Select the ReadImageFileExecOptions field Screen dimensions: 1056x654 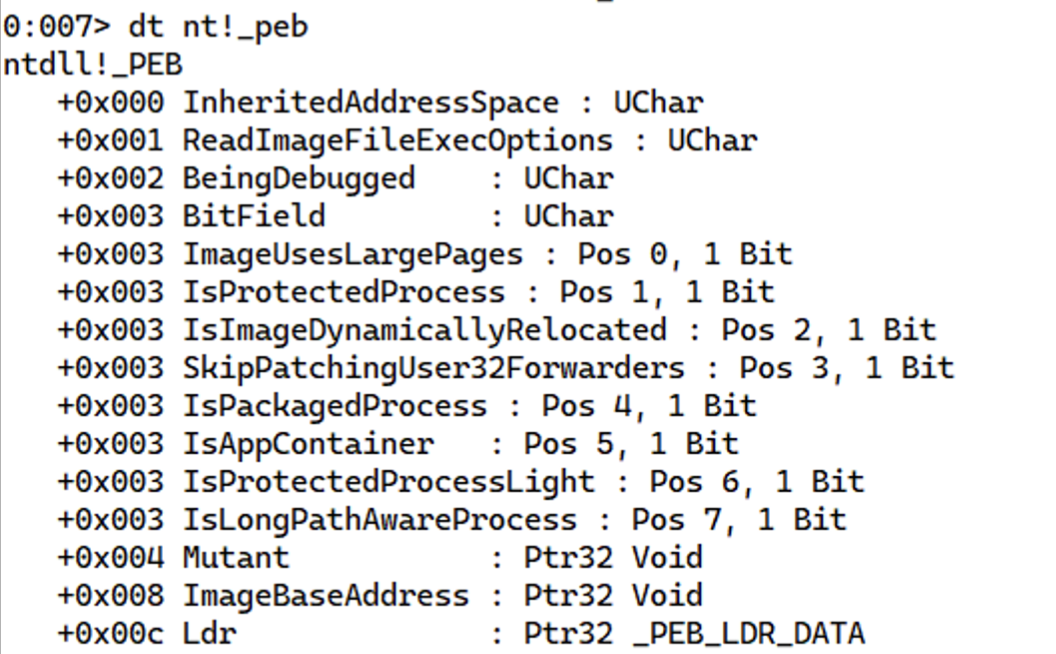397,141
